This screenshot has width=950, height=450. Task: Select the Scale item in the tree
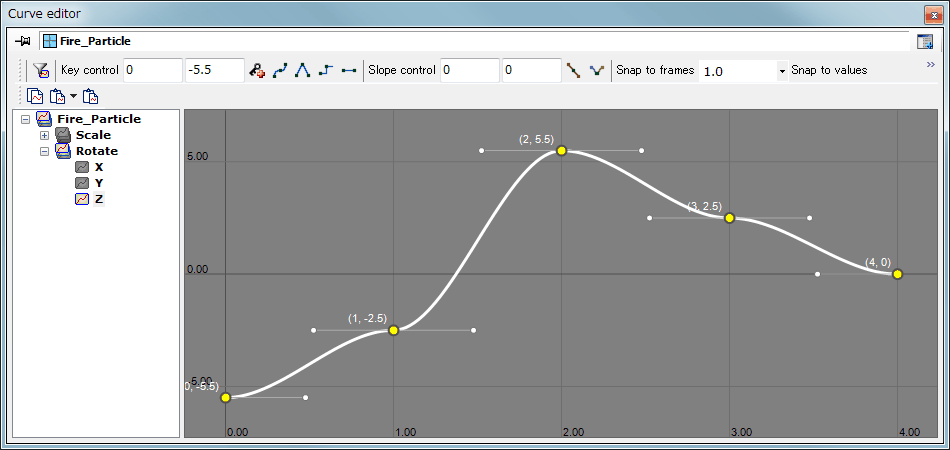click(x=93, y=135)
